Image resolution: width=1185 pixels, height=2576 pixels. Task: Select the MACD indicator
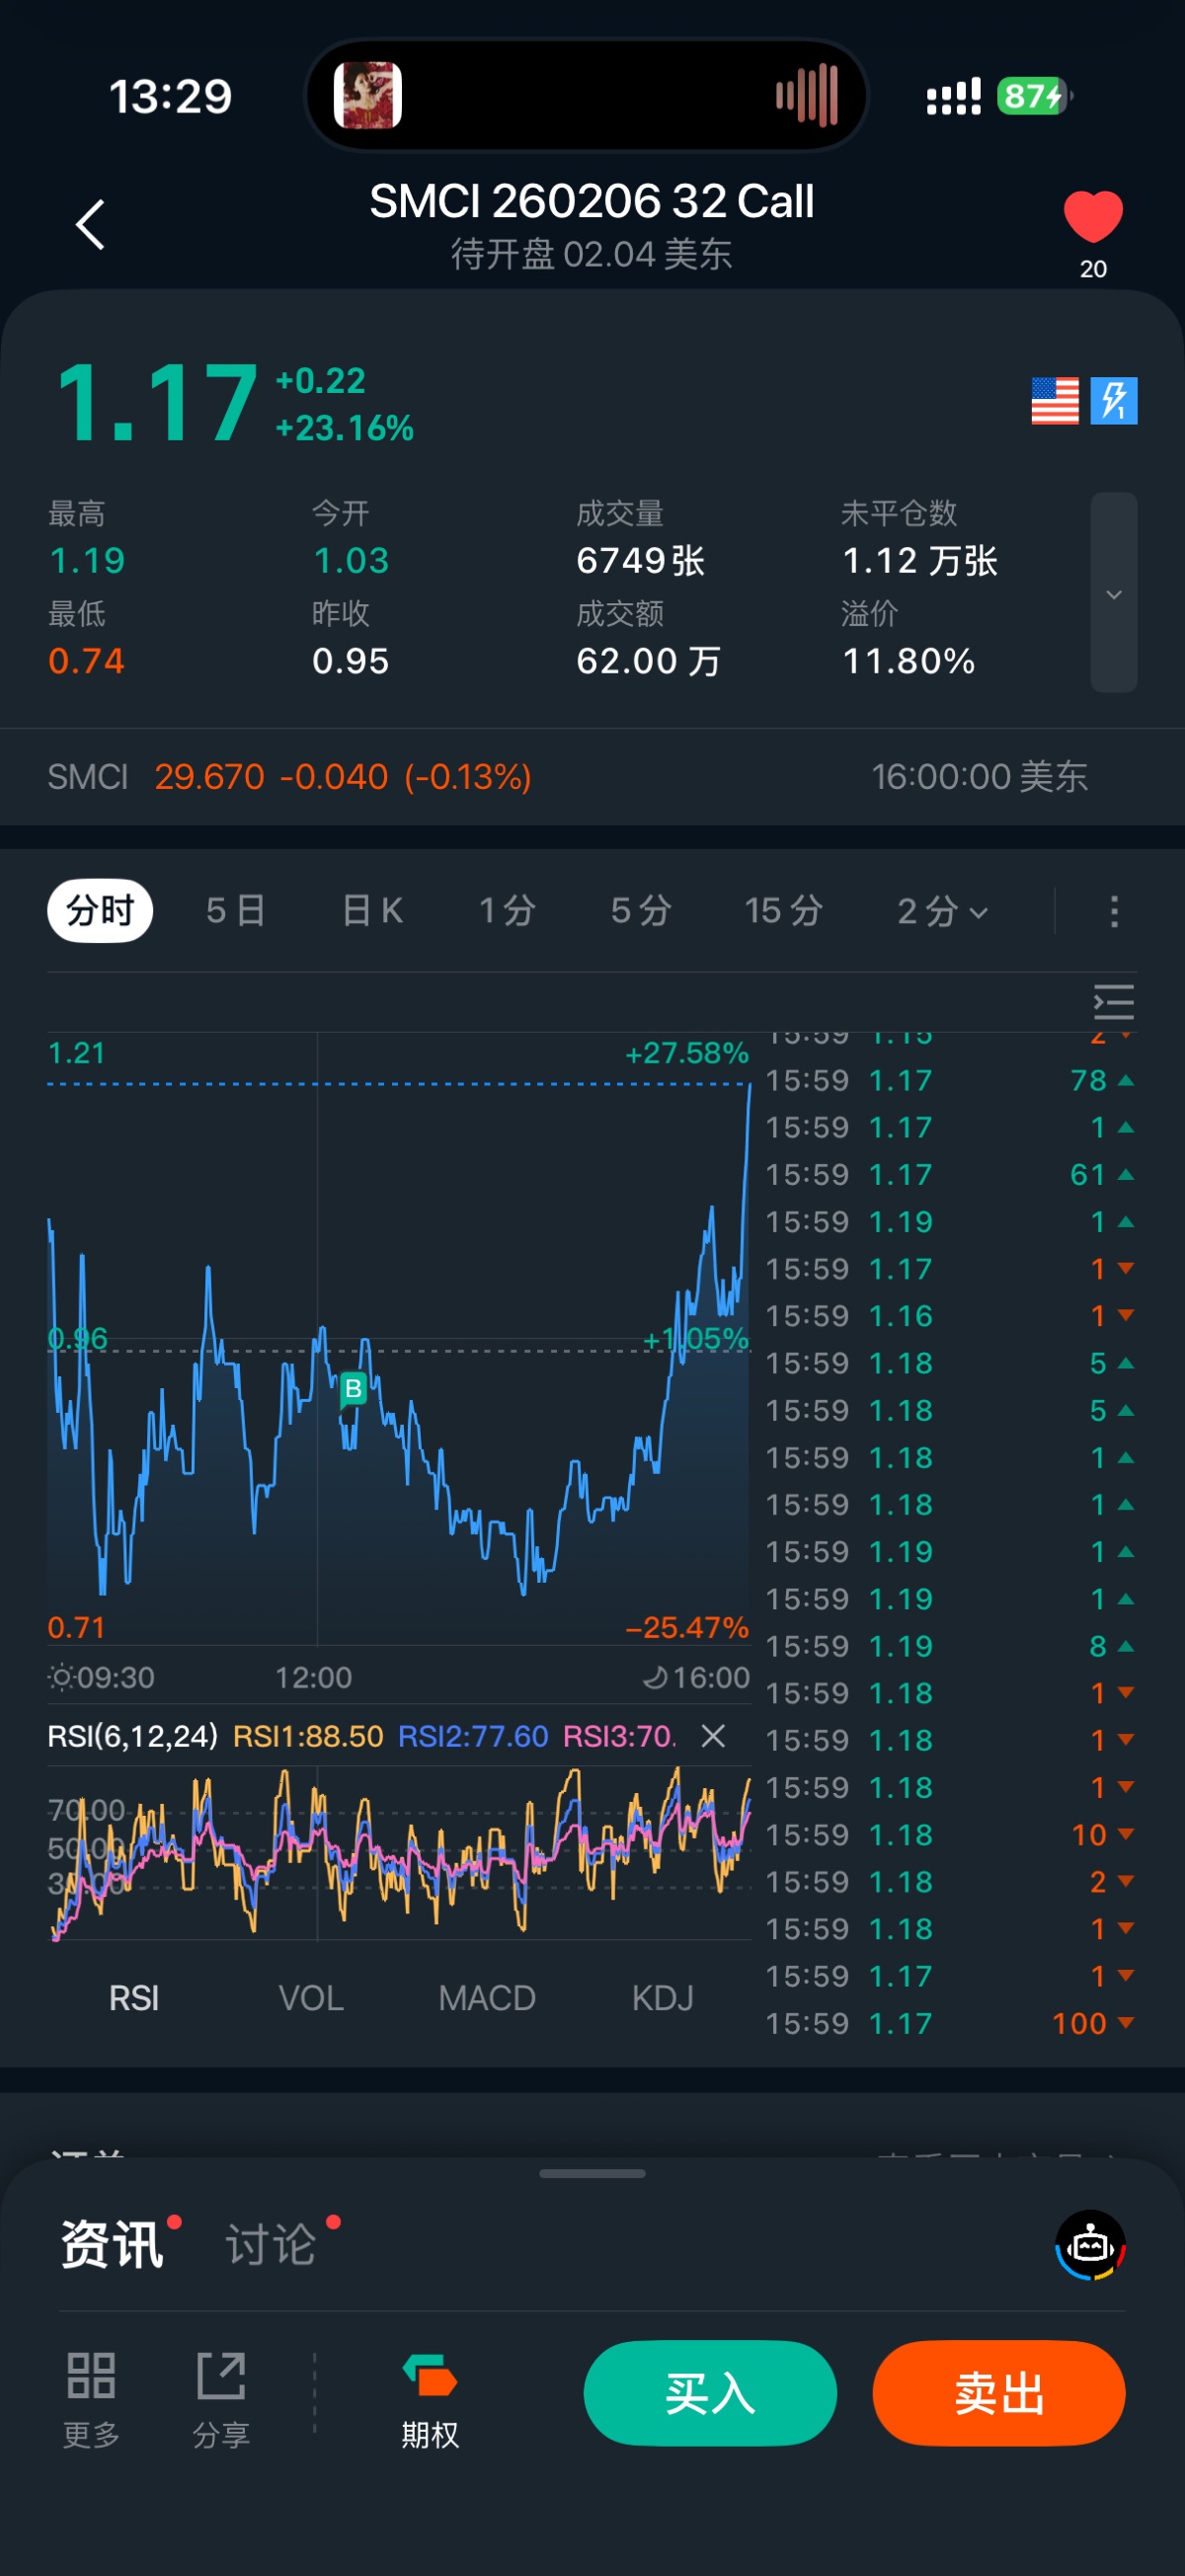click(x=487, y=1998)
